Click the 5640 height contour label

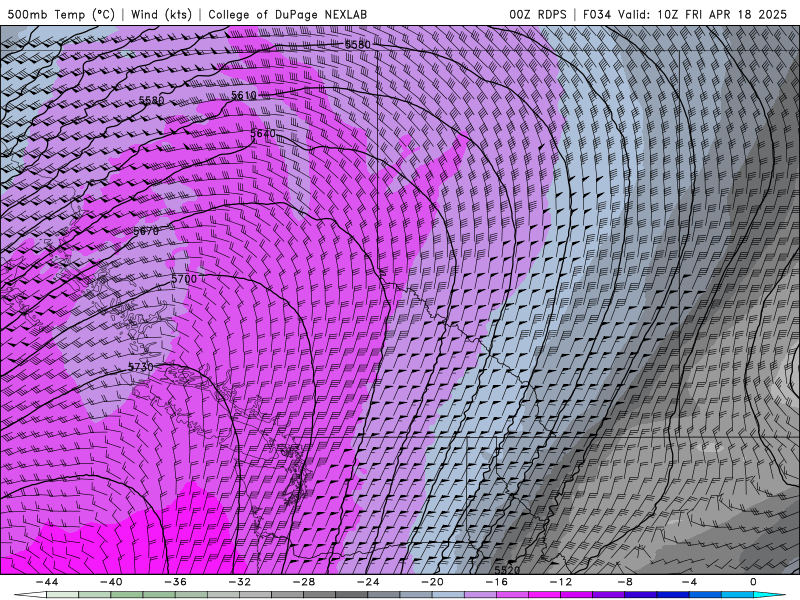coord(263,134)
